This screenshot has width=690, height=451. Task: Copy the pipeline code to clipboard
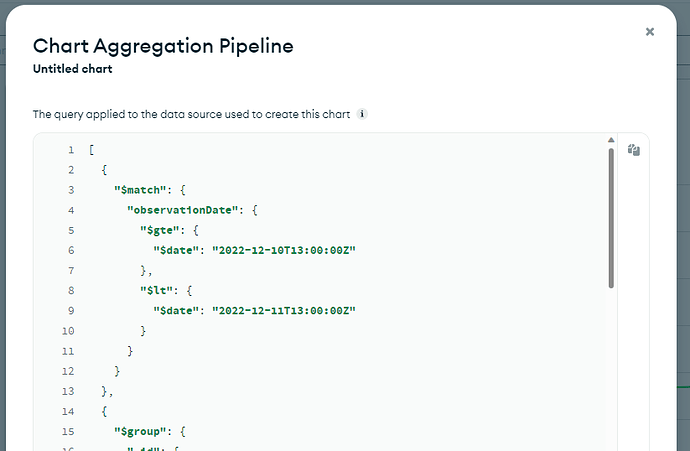coord(633,150)
